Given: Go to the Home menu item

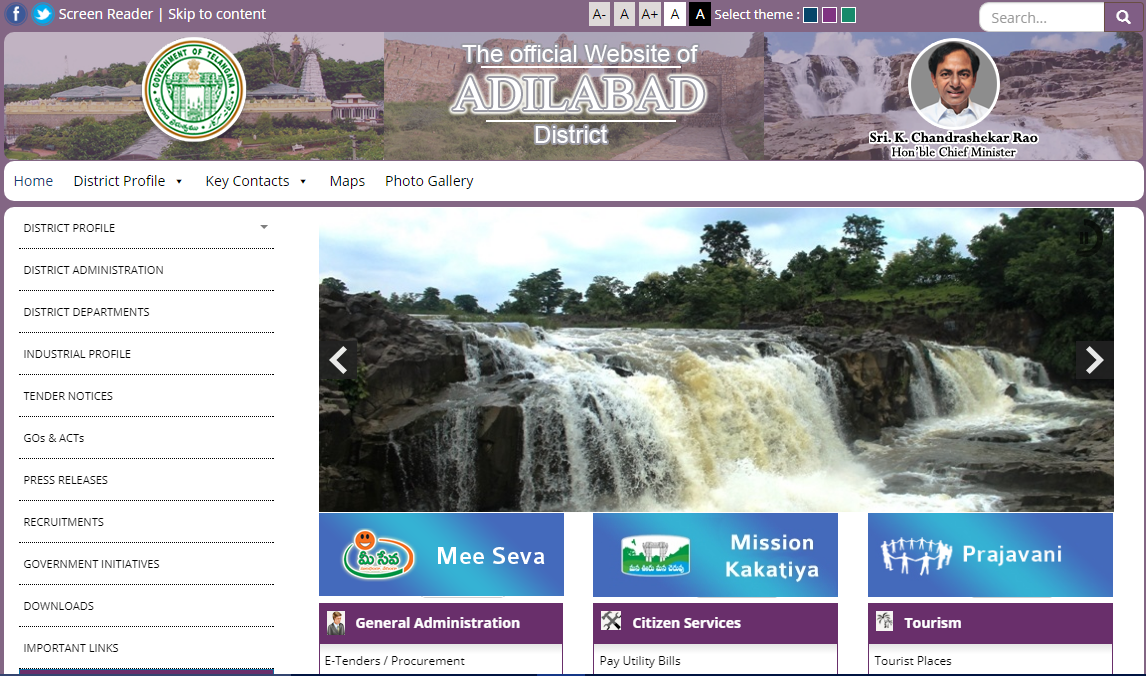Looking at the screenshot, I should 33,181.
